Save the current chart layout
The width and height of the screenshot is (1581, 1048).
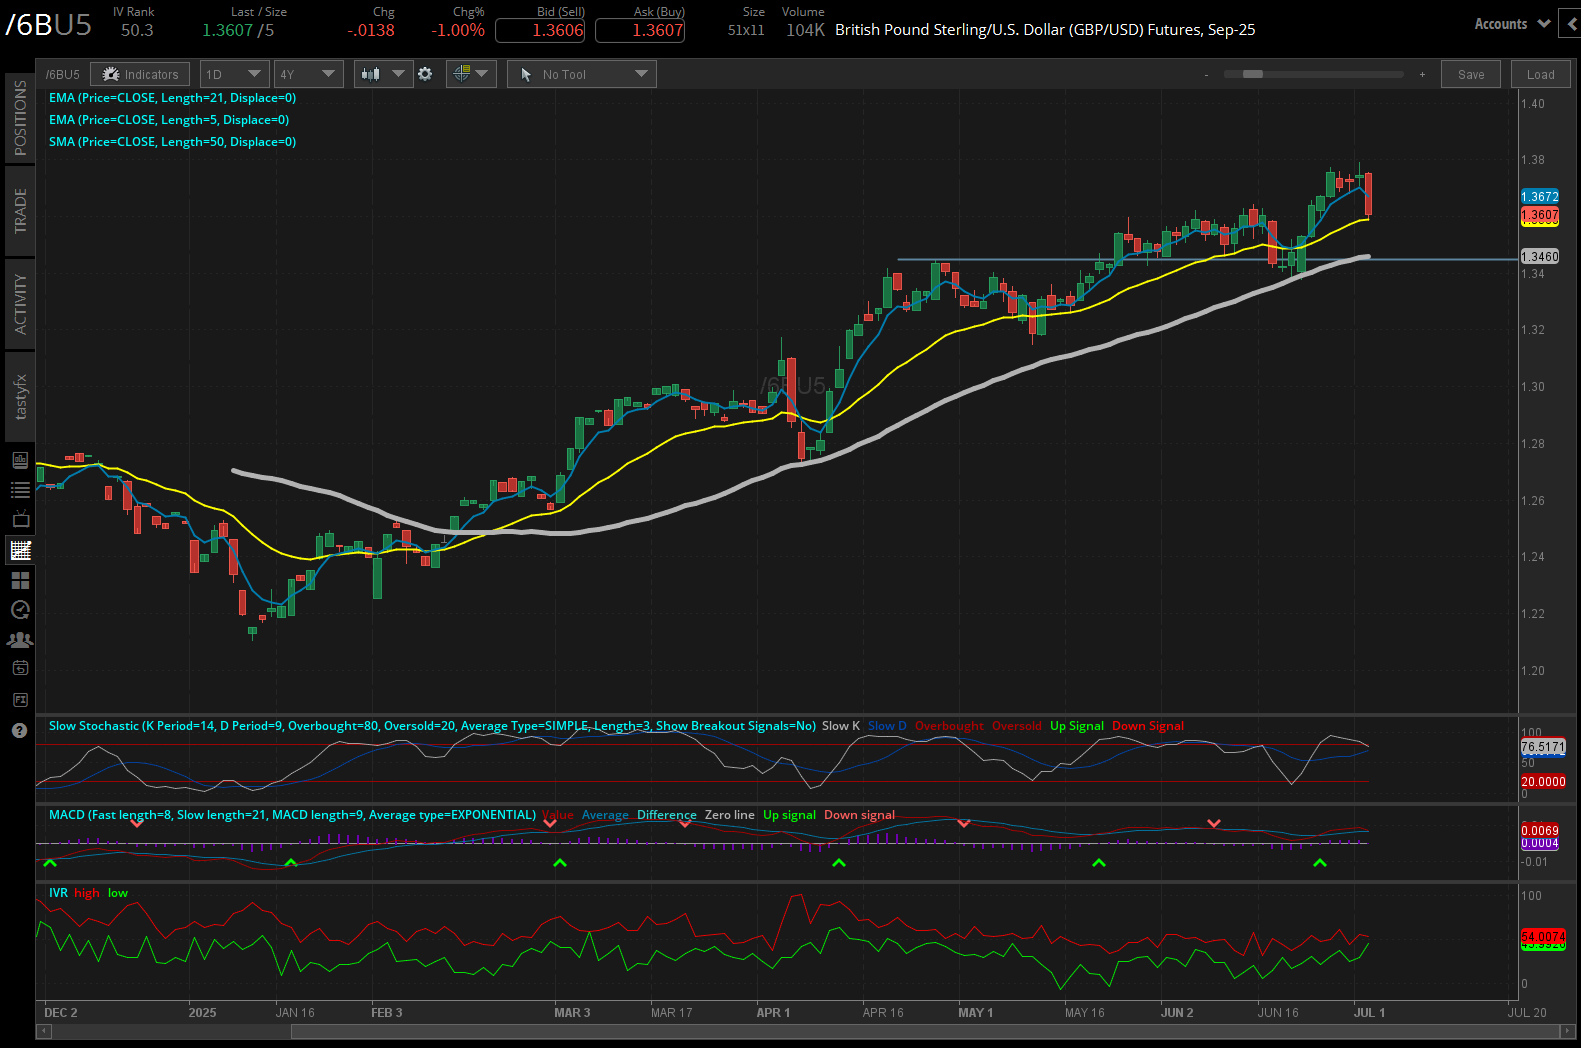pyautogui.click(x=1471, y=74)
